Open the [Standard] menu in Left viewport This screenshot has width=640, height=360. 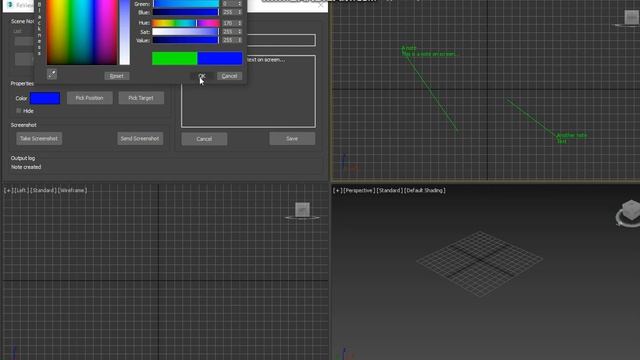coord(43,191)
